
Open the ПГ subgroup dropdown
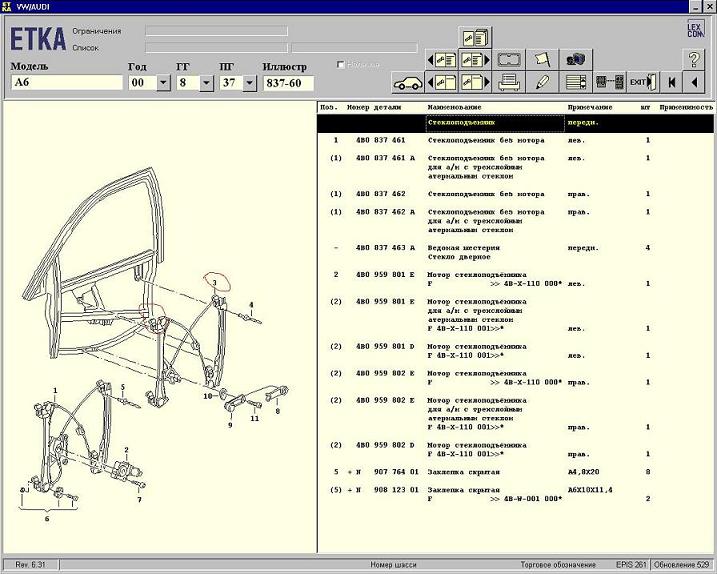pyautogui.click(x=249, y=83)
